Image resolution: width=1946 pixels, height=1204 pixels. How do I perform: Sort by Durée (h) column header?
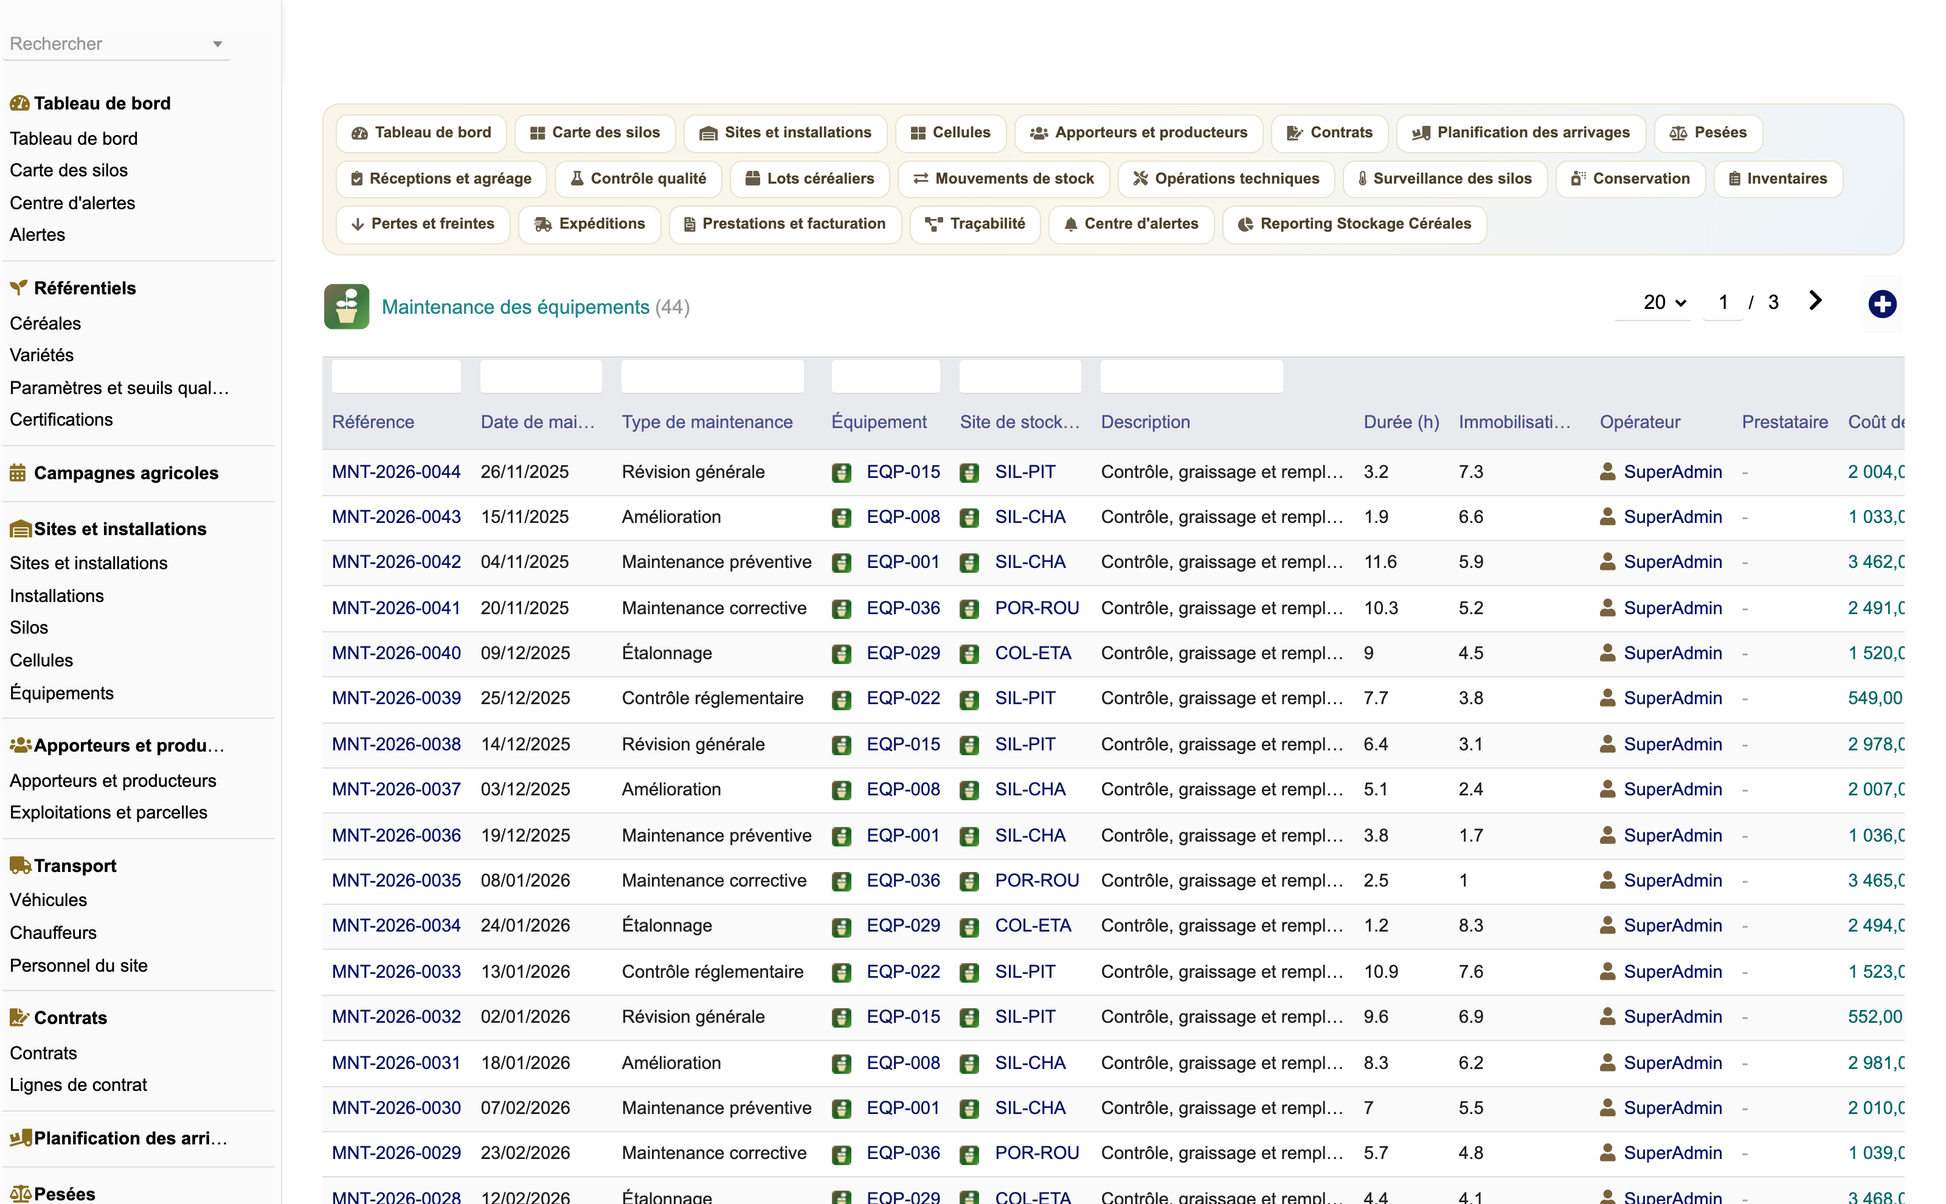[1401, 422]
